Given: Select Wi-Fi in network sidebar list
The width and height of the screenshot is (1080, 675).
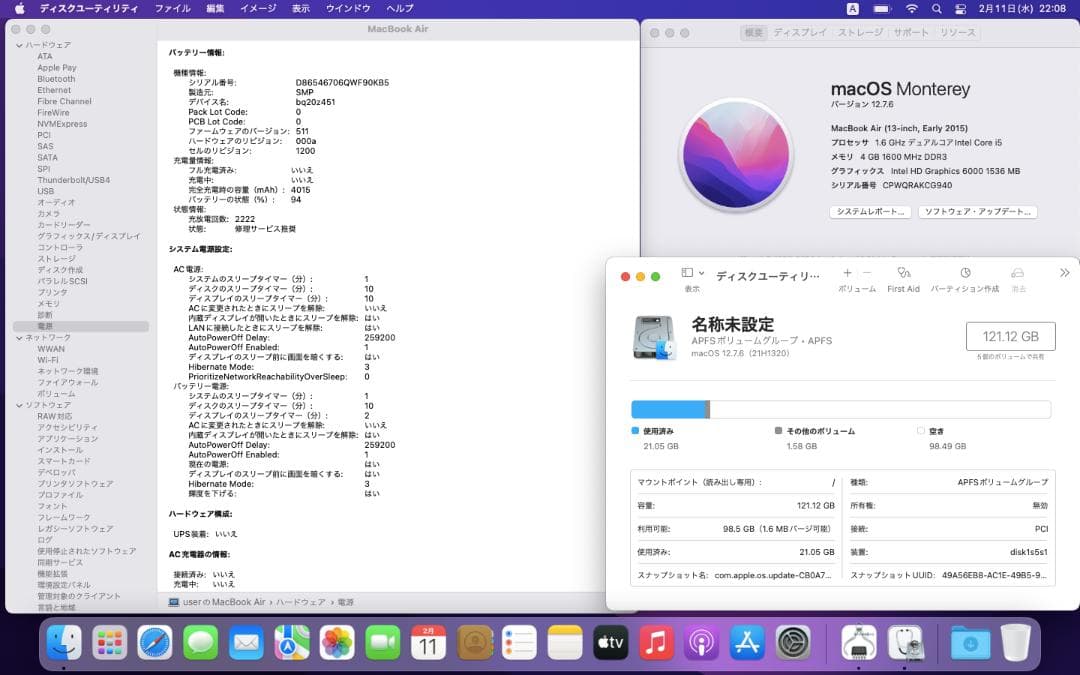Looking at the screenshot, I should pos(48,360).
